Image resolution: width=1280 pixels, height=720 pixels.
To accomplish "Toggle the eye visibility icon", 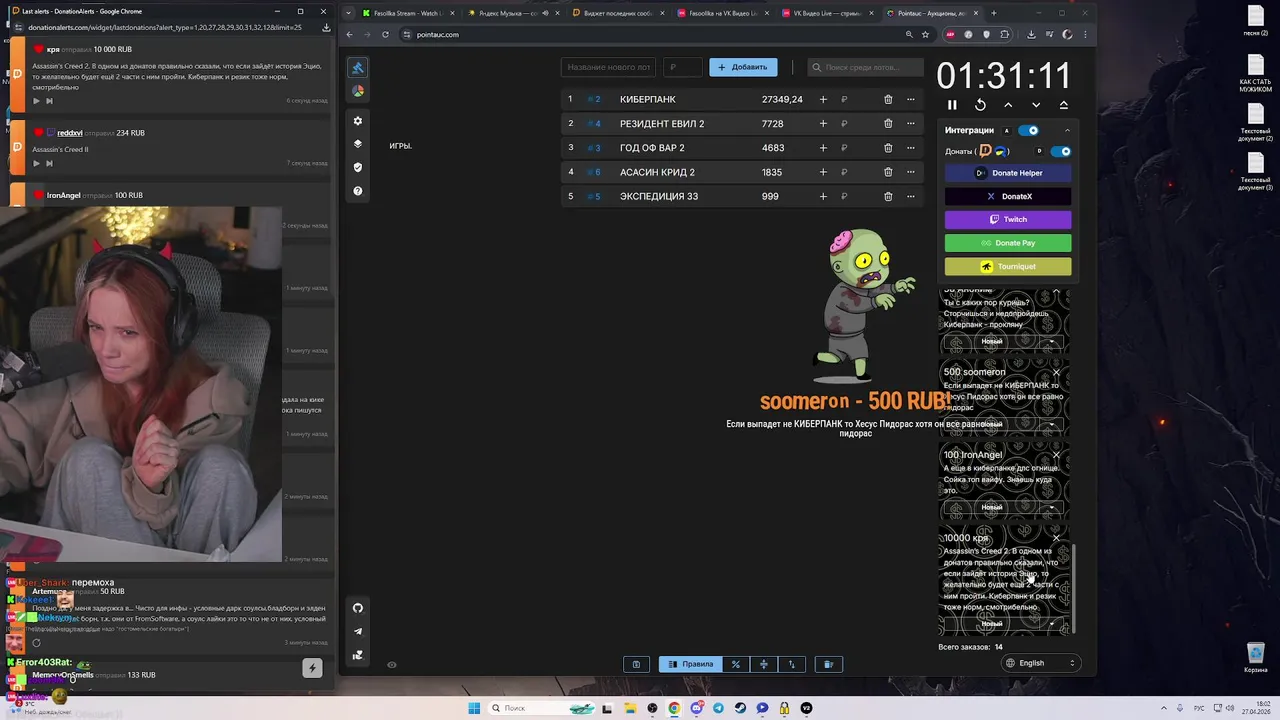I will 392,664.
